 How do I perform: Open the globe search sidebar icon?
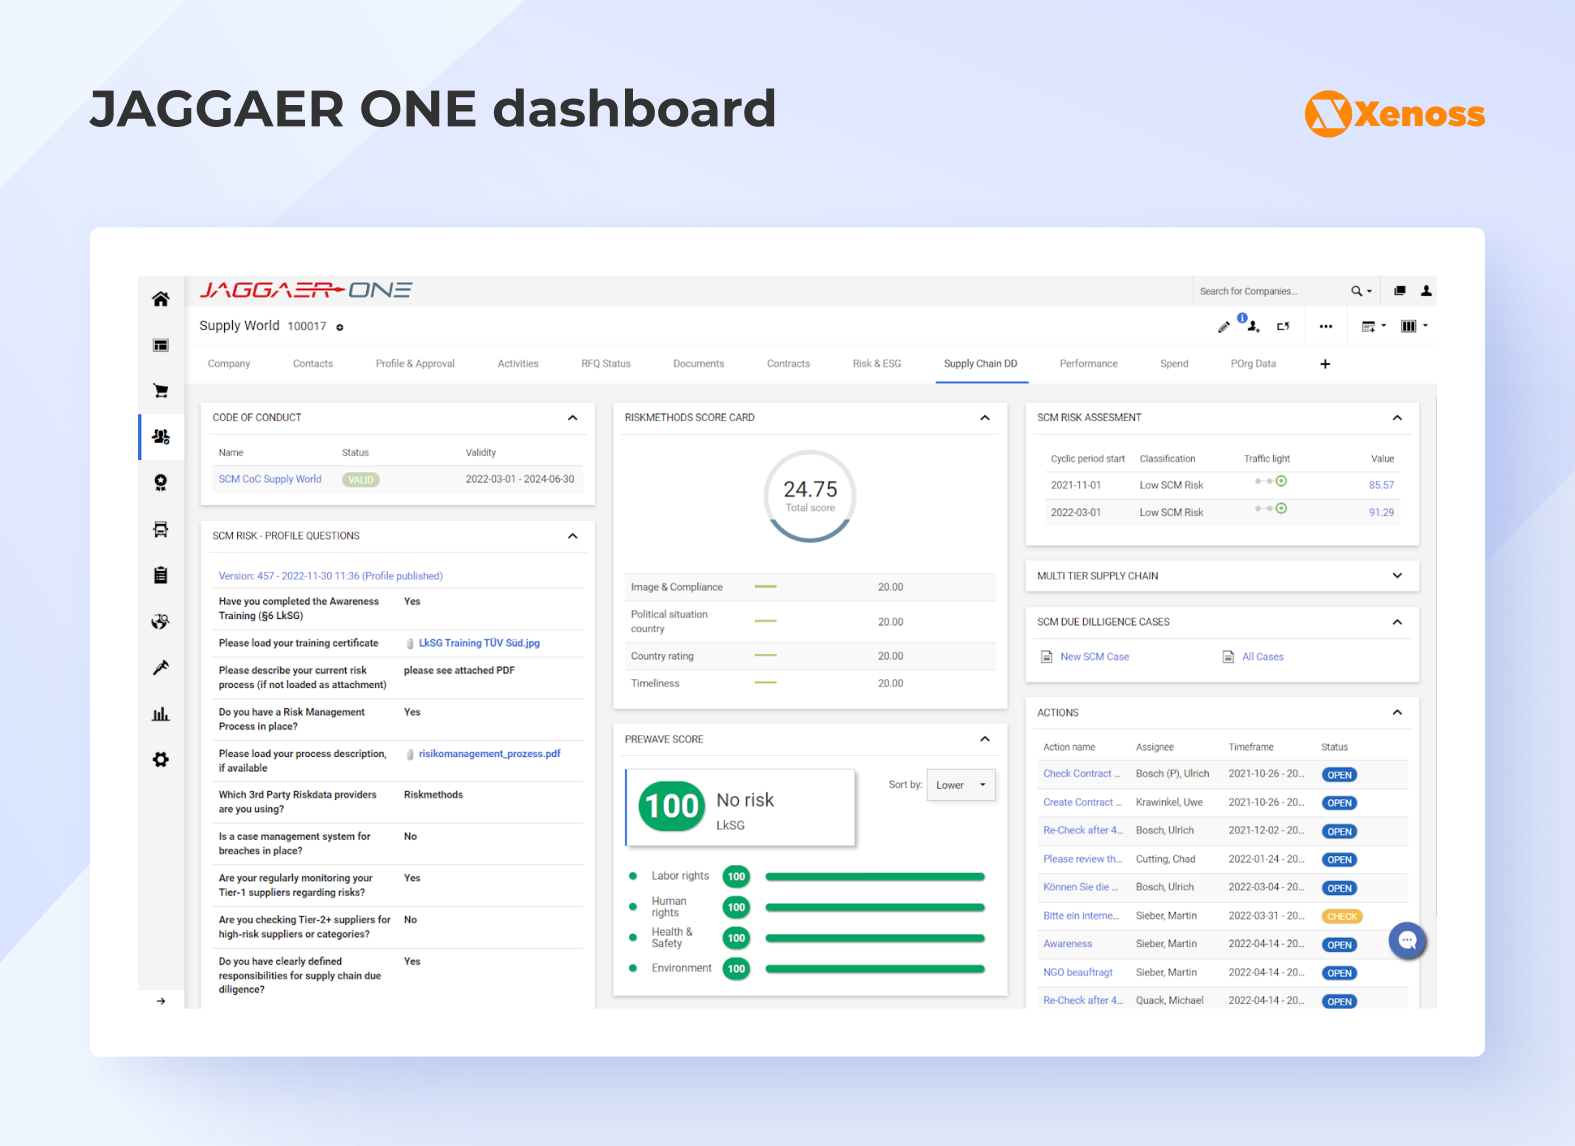(160, 621)
